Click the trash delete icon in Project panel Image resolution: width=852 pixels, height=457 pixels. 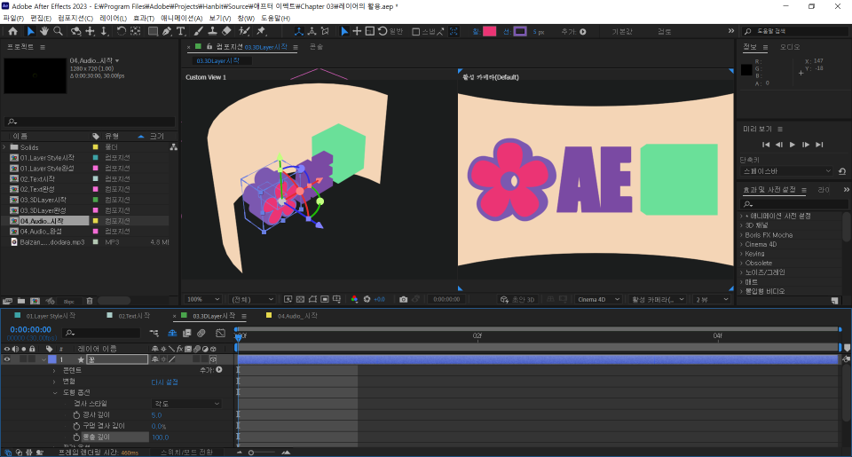(90, 301)
